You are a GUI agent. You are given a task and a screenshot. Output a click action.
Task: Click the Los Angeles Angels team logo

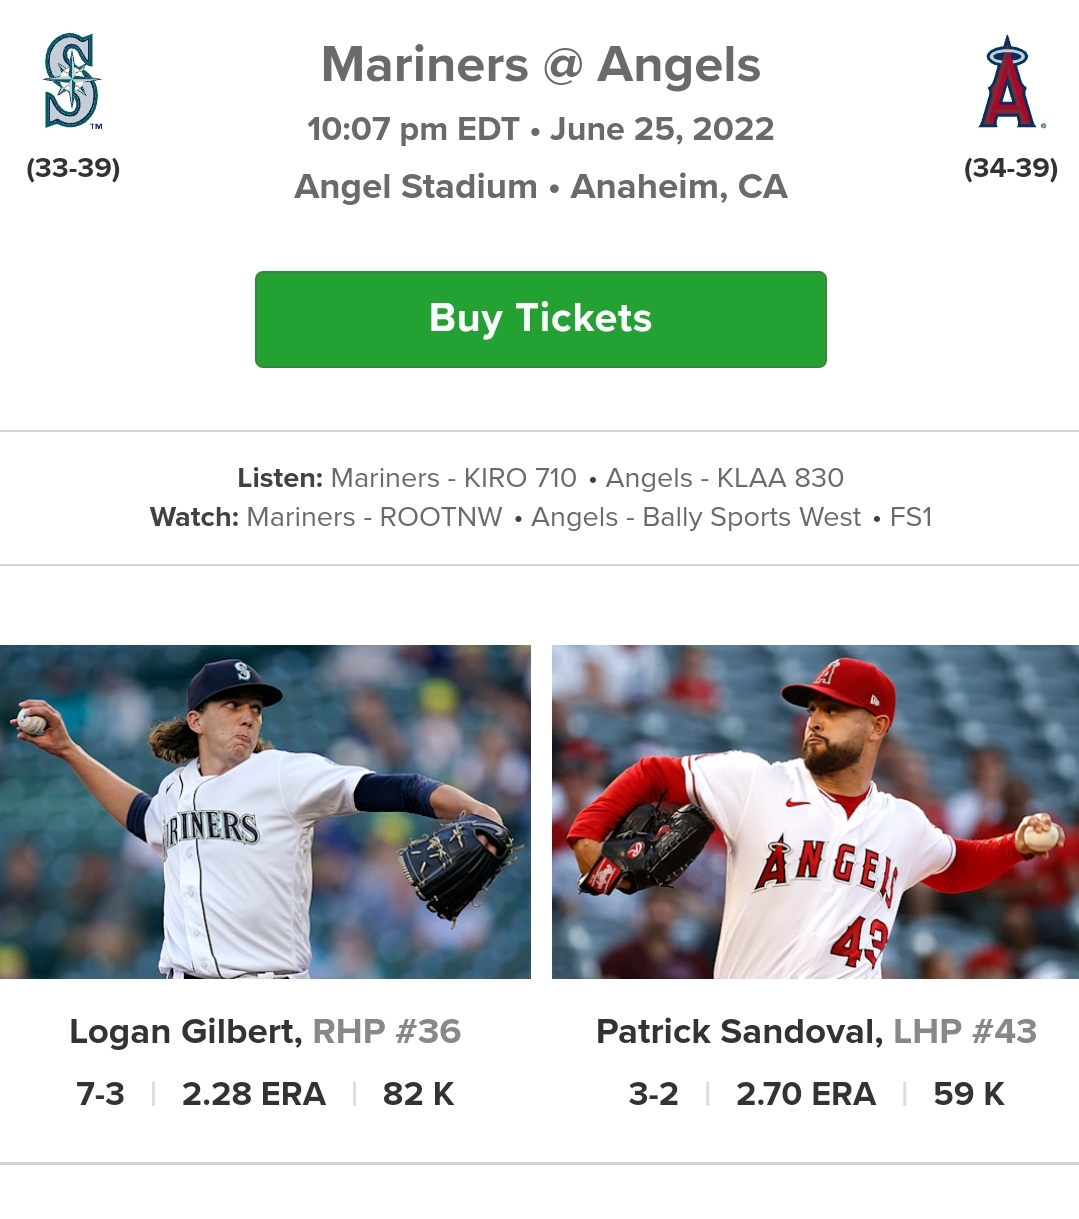coord(1010,83)
